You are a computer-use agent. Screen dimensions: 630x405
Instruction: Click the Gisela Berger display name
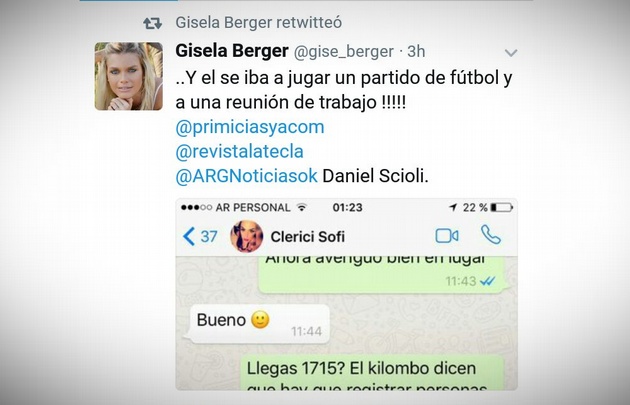pos(232,51)
